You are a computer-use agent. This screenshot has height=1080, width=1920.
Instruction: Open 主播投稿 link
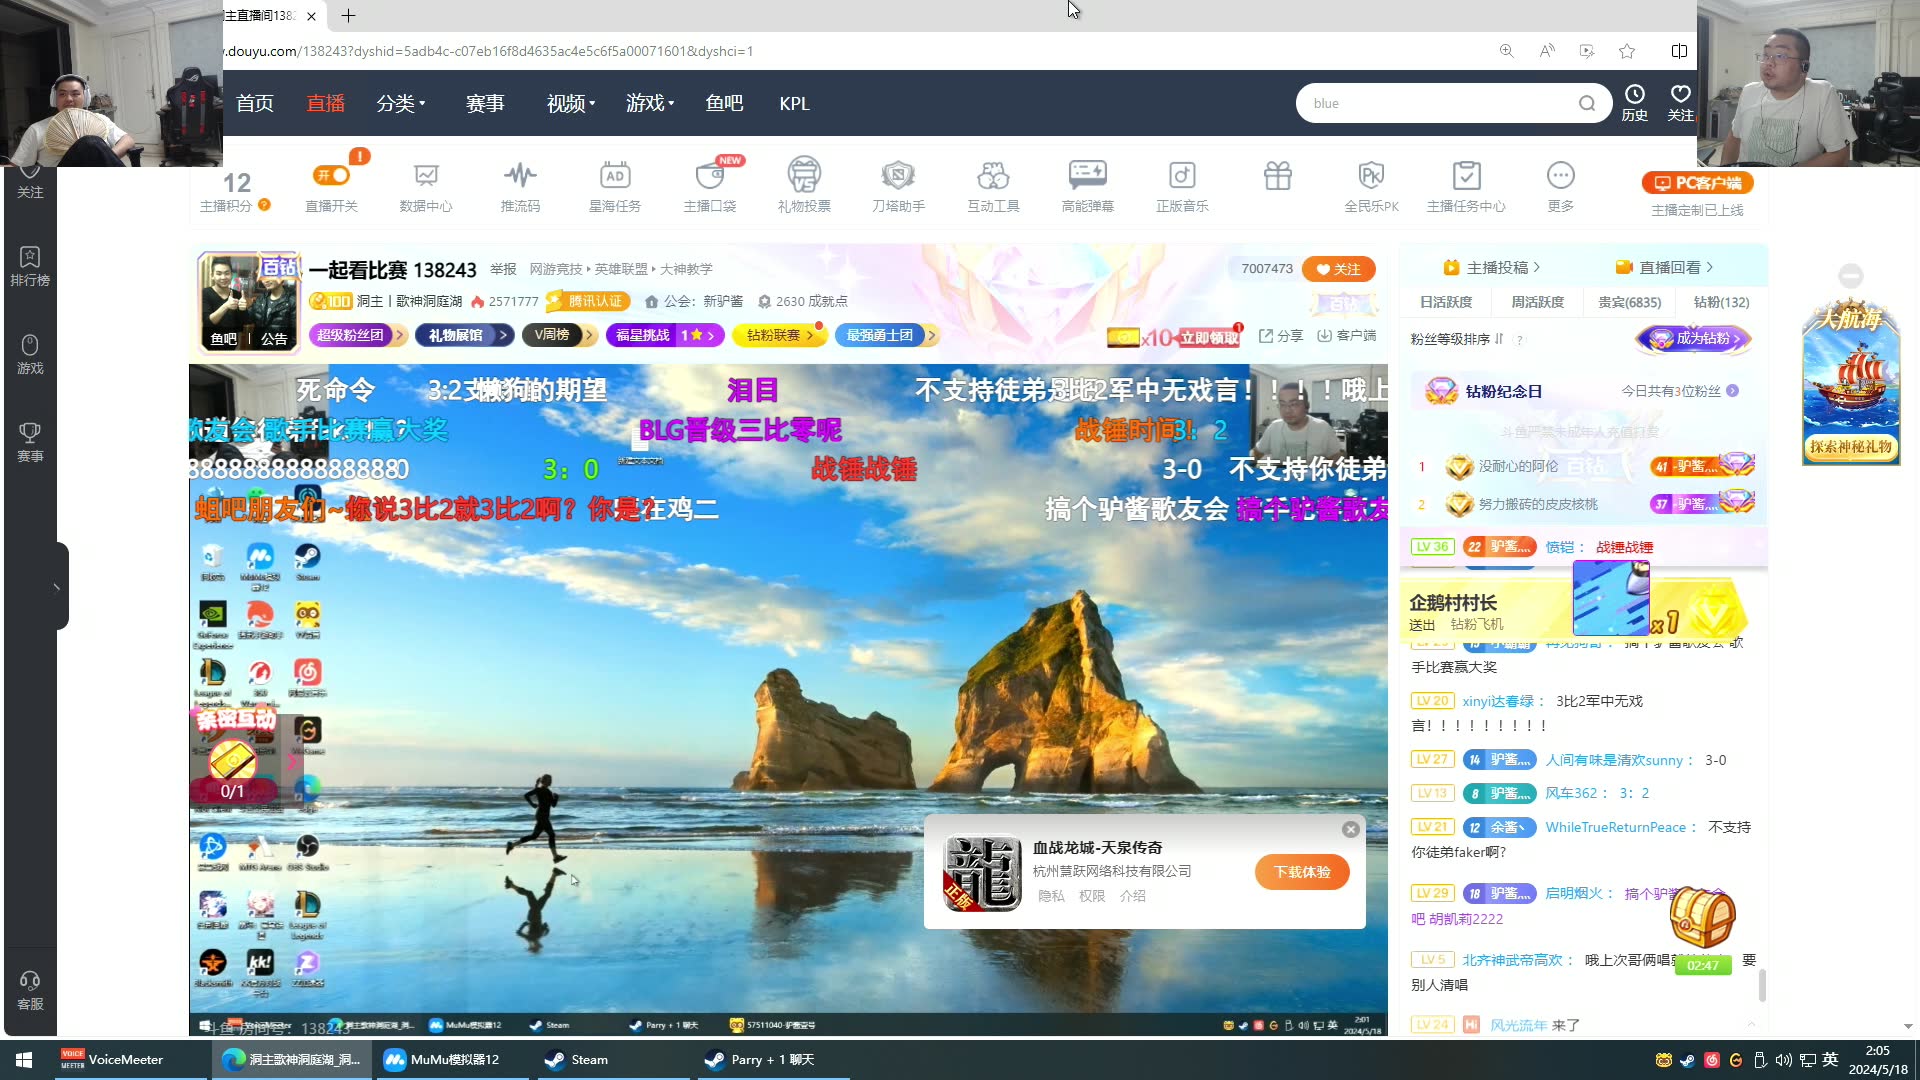pos(1491,267)
